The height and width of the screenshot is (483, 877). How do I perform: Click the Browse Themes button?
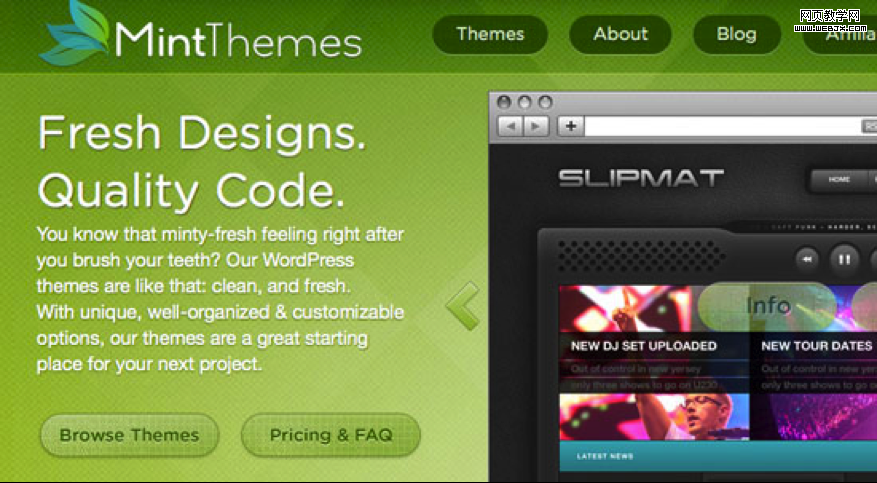click(129, 435)
